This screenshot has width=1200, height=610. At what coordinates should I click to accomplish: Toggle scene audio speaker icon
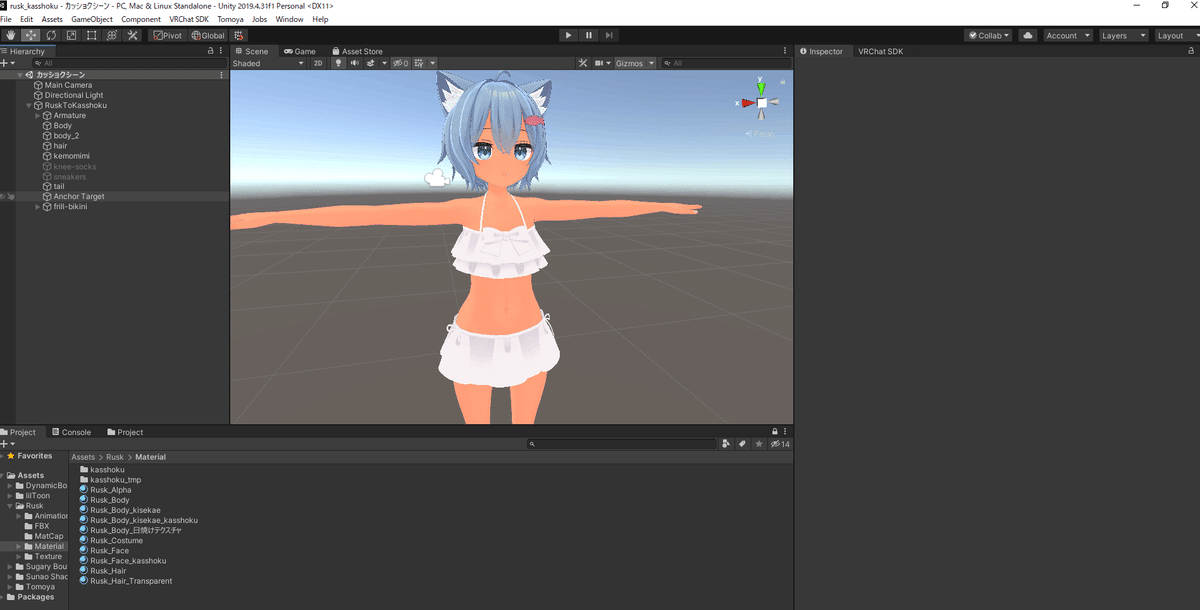[354, 63]
